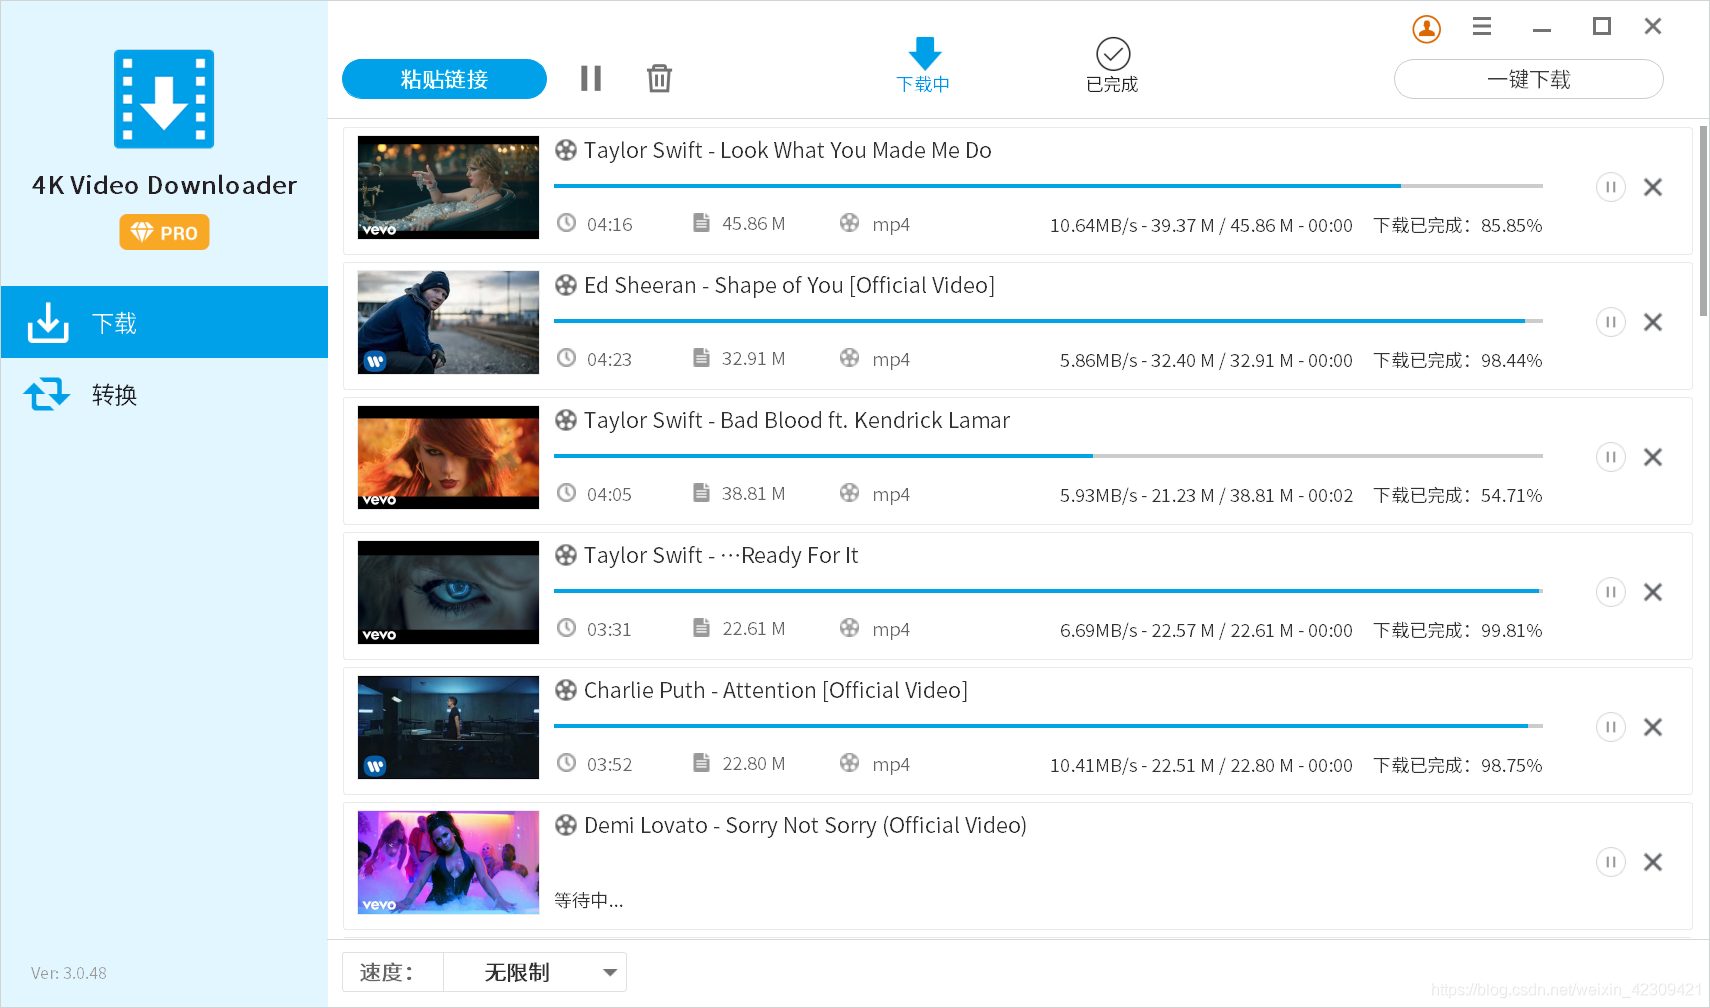The width and height of the screenshot is (1710, 1008).
Task: Select the Convert section in sidebar
Action: [164, 394]
